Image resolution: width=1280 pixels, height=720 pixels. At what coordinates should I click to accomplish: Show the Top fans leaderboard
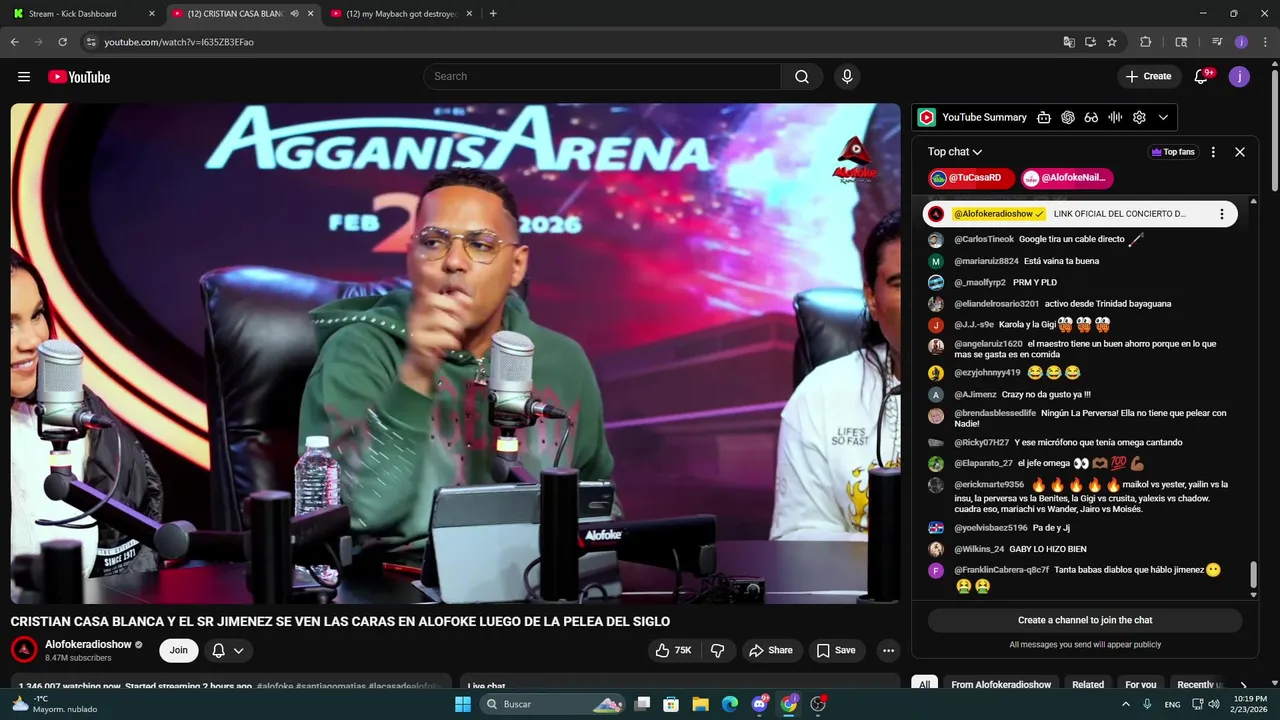tap(1173, 152)
